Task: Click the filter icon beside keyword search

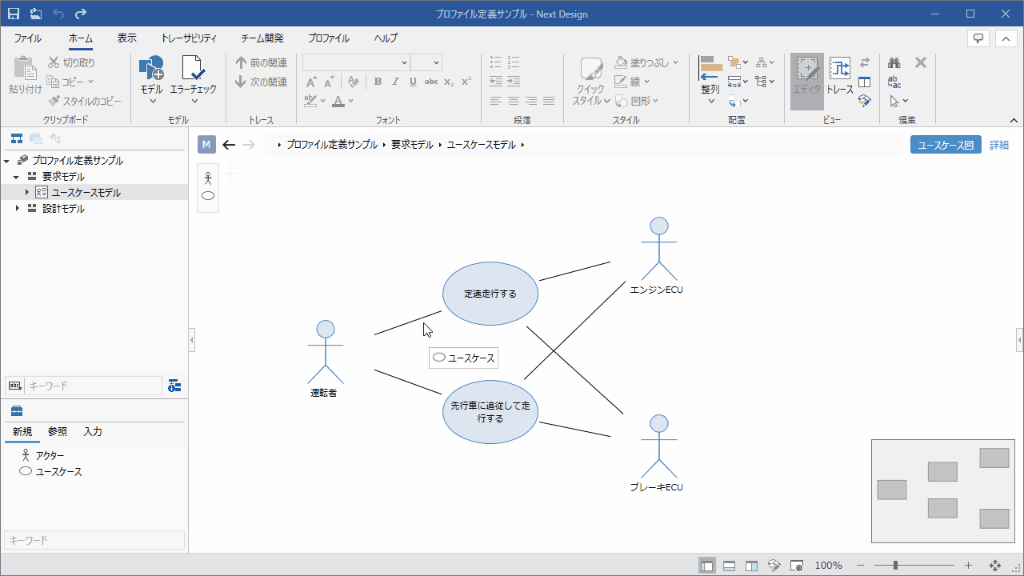Action: point(174,386)
